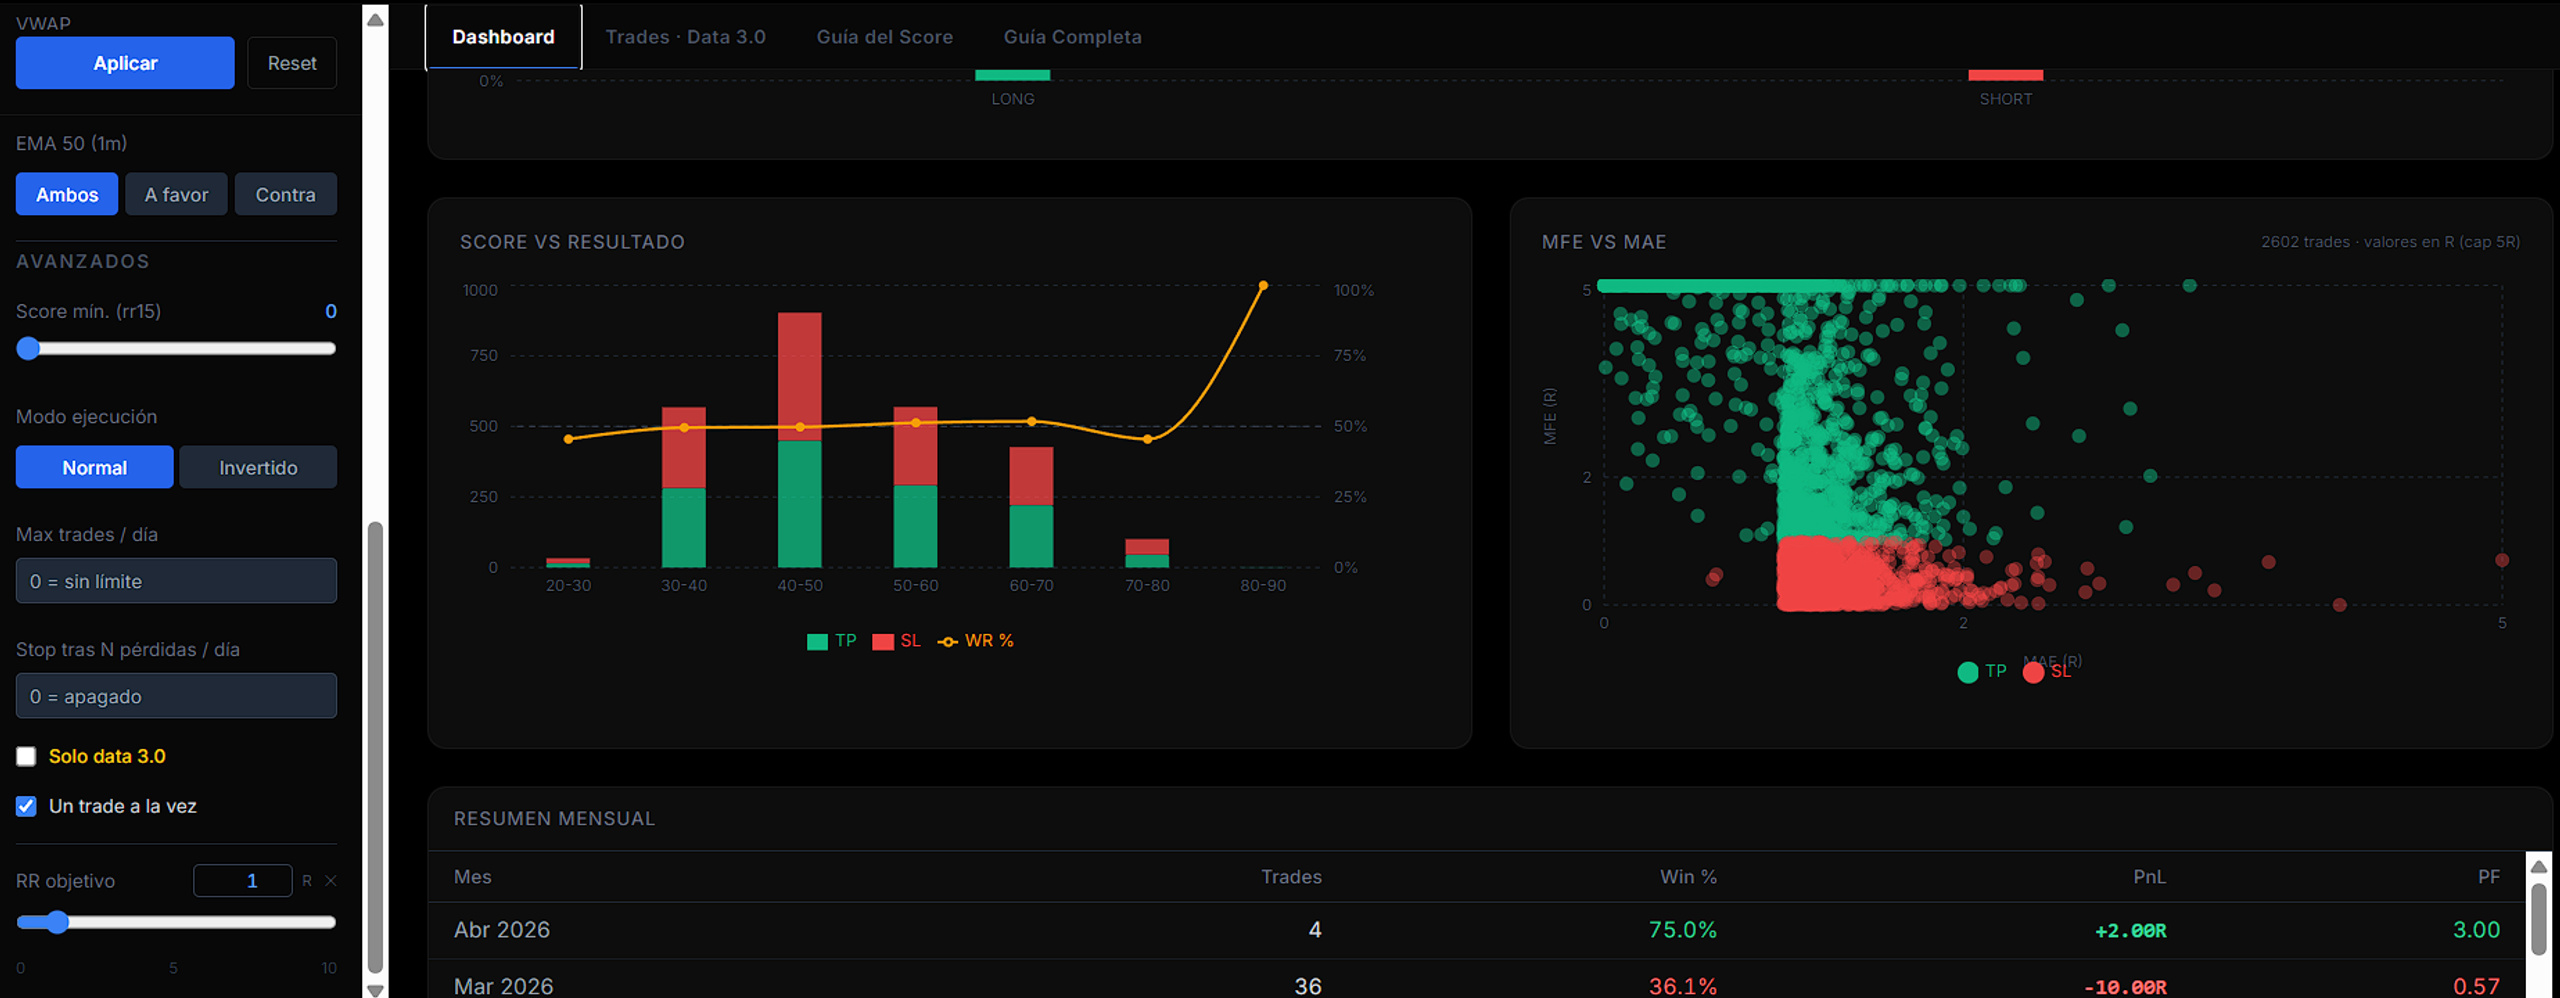2560x998 pixels.
Task: Focus the Max trades / día input field
Action: pyautogui.click(x=176, y=581)
